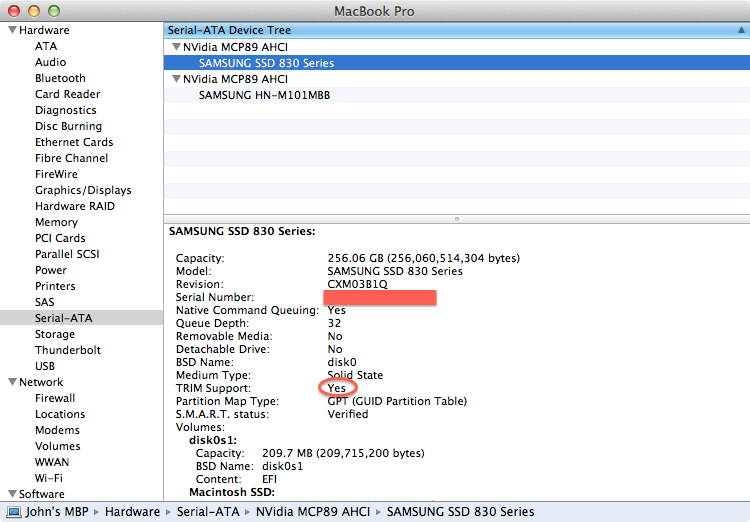Click the capacity value 256.06 GB

pos(424,258)
